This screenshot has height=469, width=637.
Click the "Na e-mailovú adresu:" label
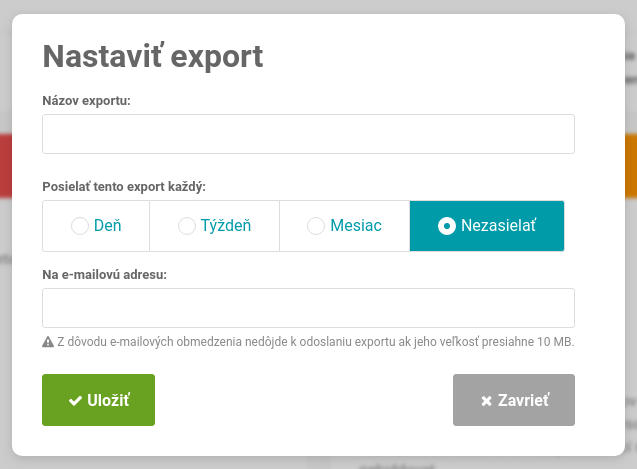(x=104, y=275)
